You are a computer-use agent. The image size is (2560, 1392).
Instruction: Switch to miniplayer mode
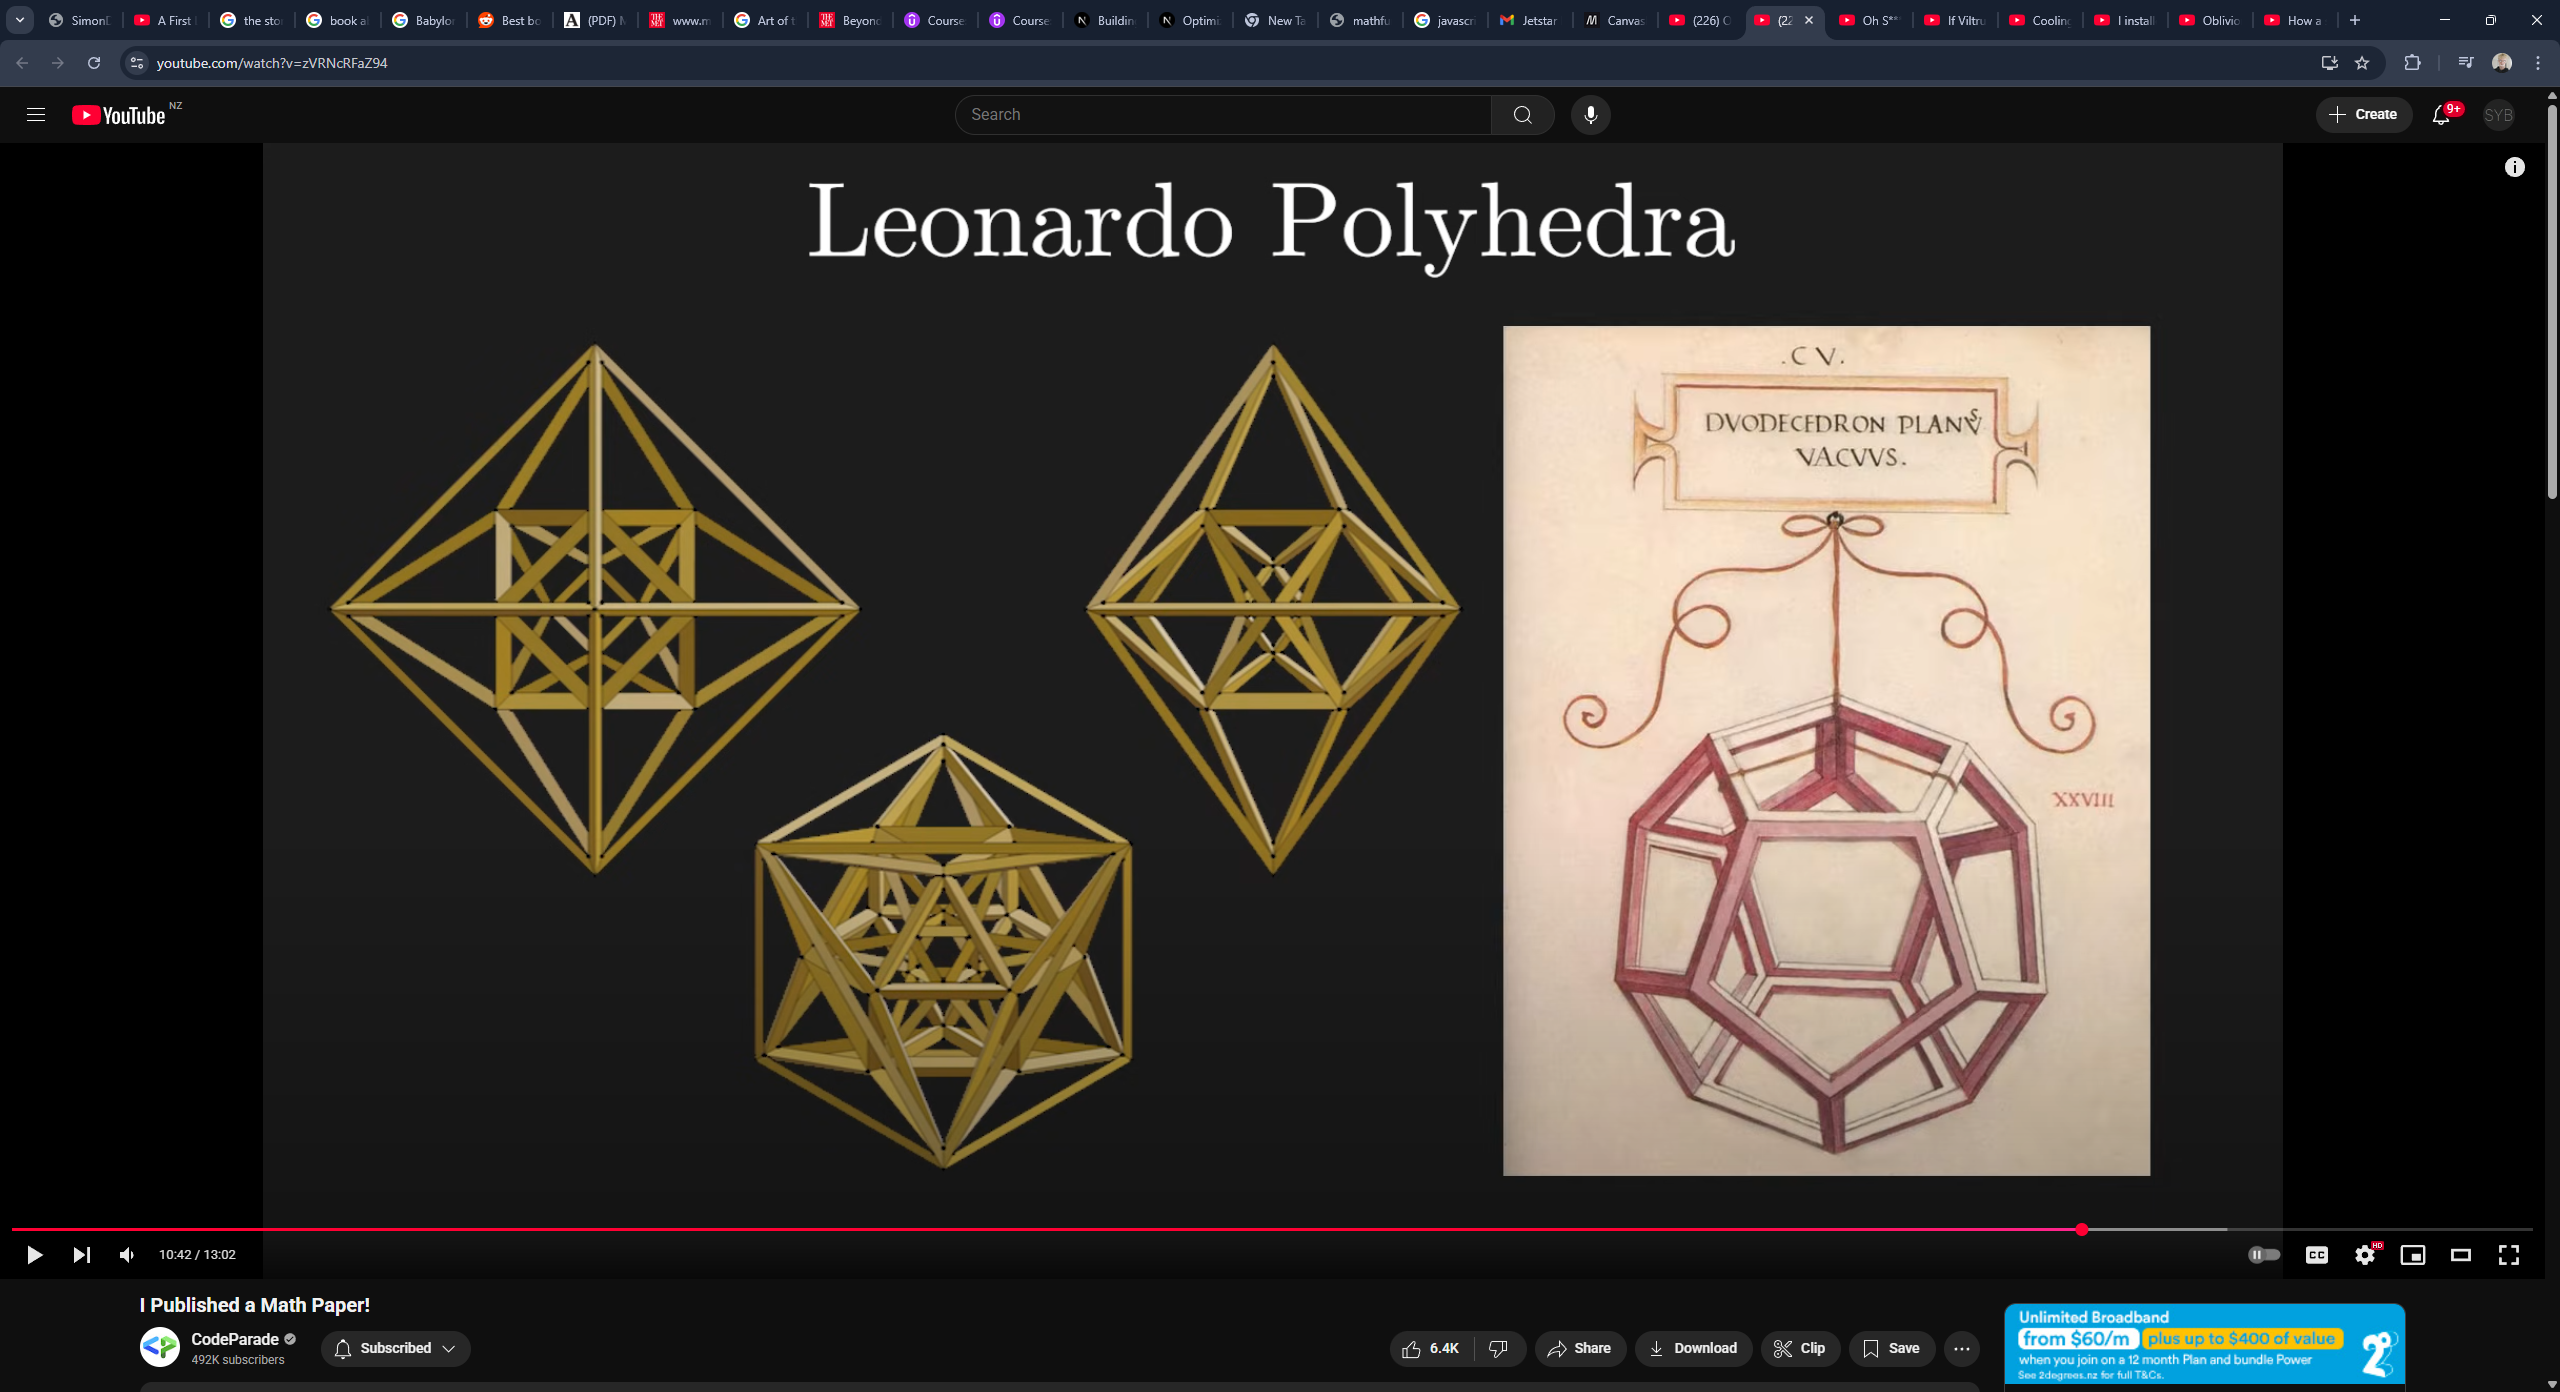[x=2412, y=1255]
